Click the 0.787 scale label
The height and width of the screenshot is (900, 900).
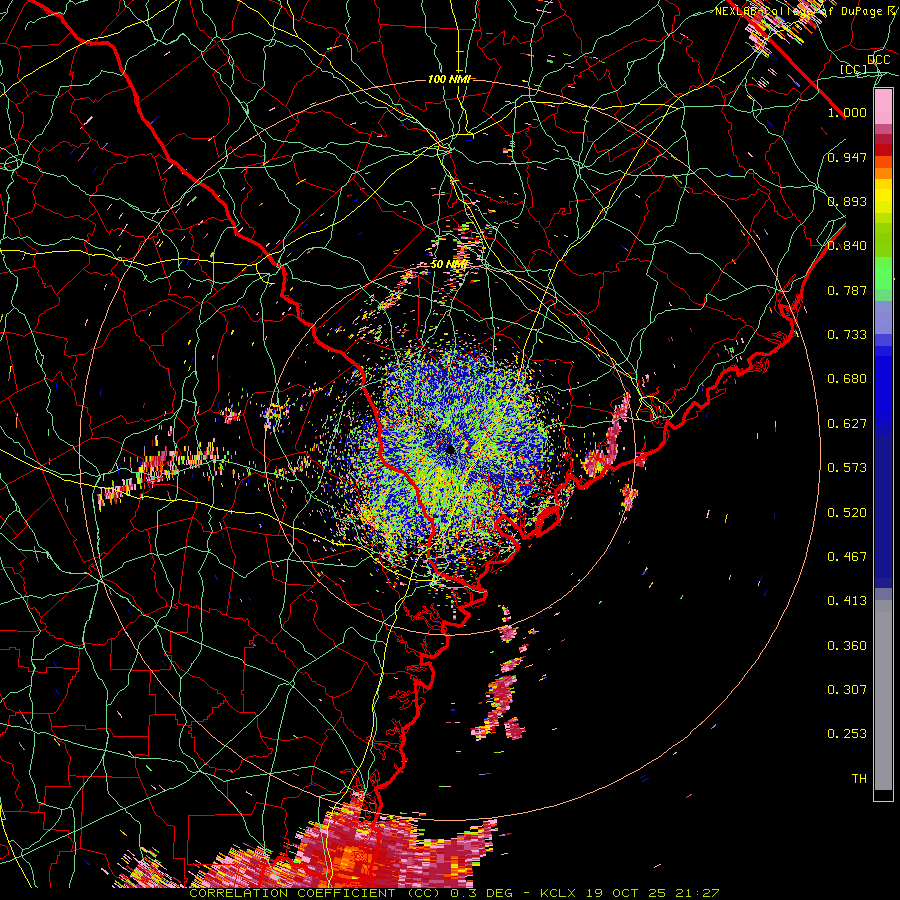847,290
